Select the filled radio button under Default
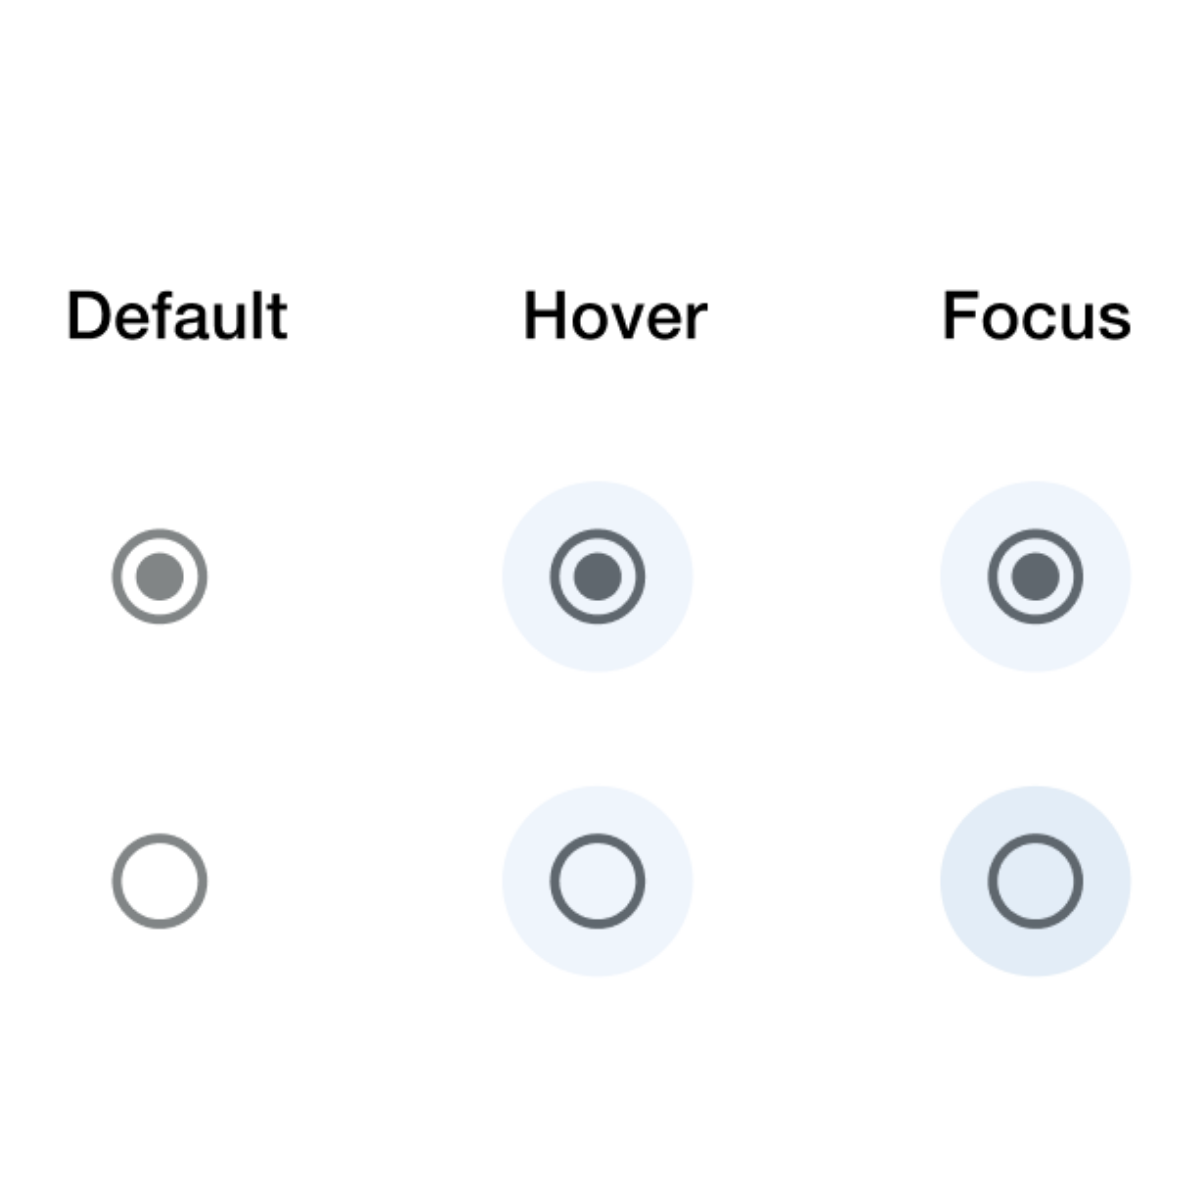 tap(160, 577)
